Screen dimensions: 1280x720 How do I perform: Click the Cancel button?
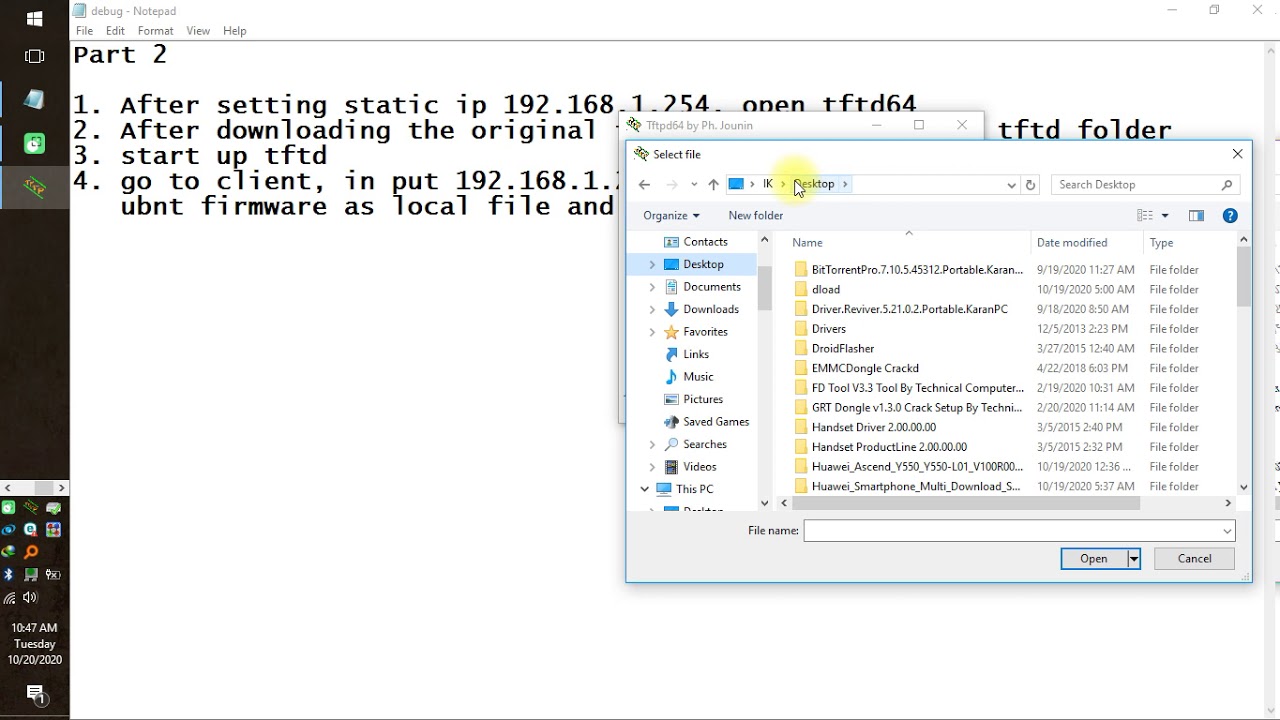1194,559
